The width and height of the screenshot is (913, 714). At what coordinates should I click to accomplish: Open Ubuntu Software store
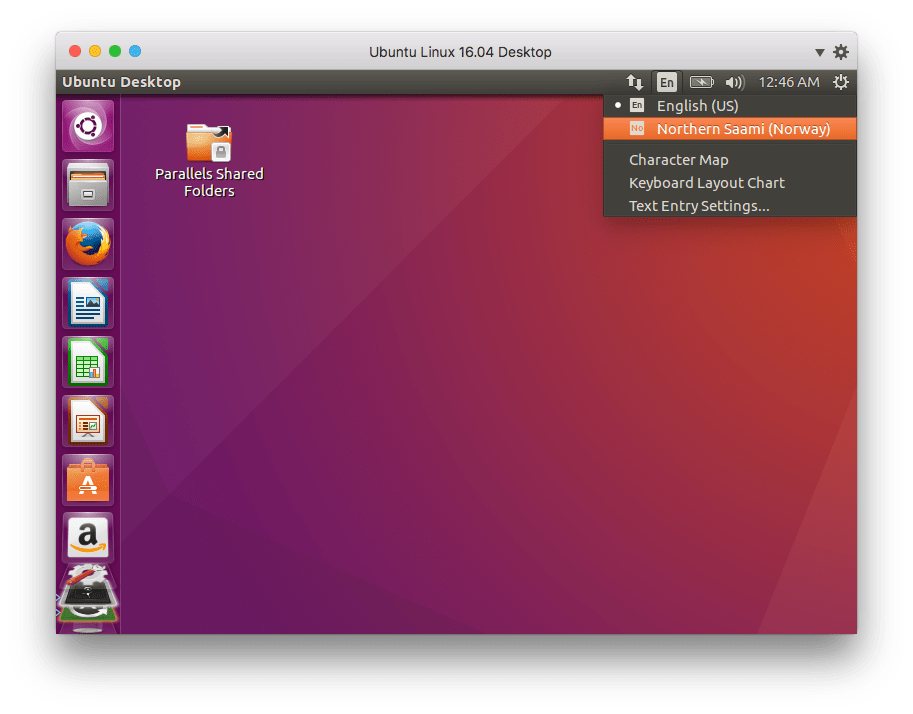[x=87, y=479]
